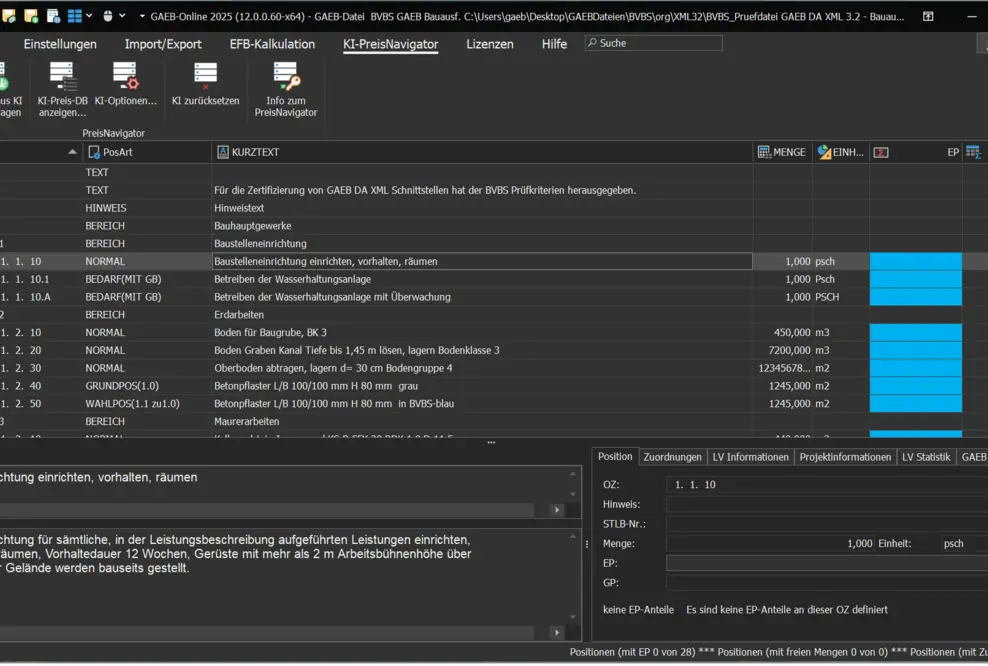The height and width of the screenshot is (666, 988).
Task: Click the mouse mode icon in title bar
Action: (108, 16)
